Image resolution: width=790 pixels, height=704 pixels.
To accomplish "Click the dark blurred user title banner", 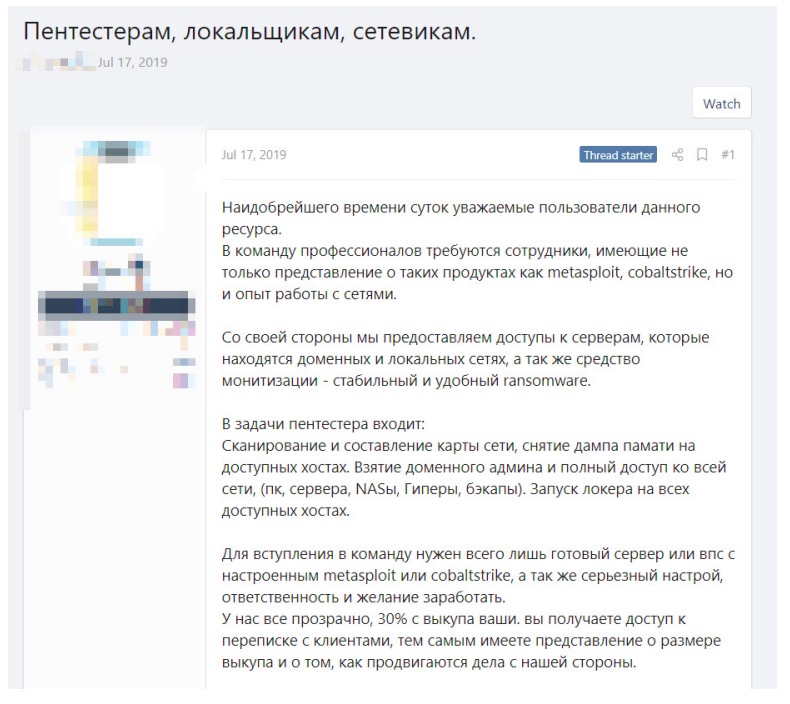I will 114,305.
